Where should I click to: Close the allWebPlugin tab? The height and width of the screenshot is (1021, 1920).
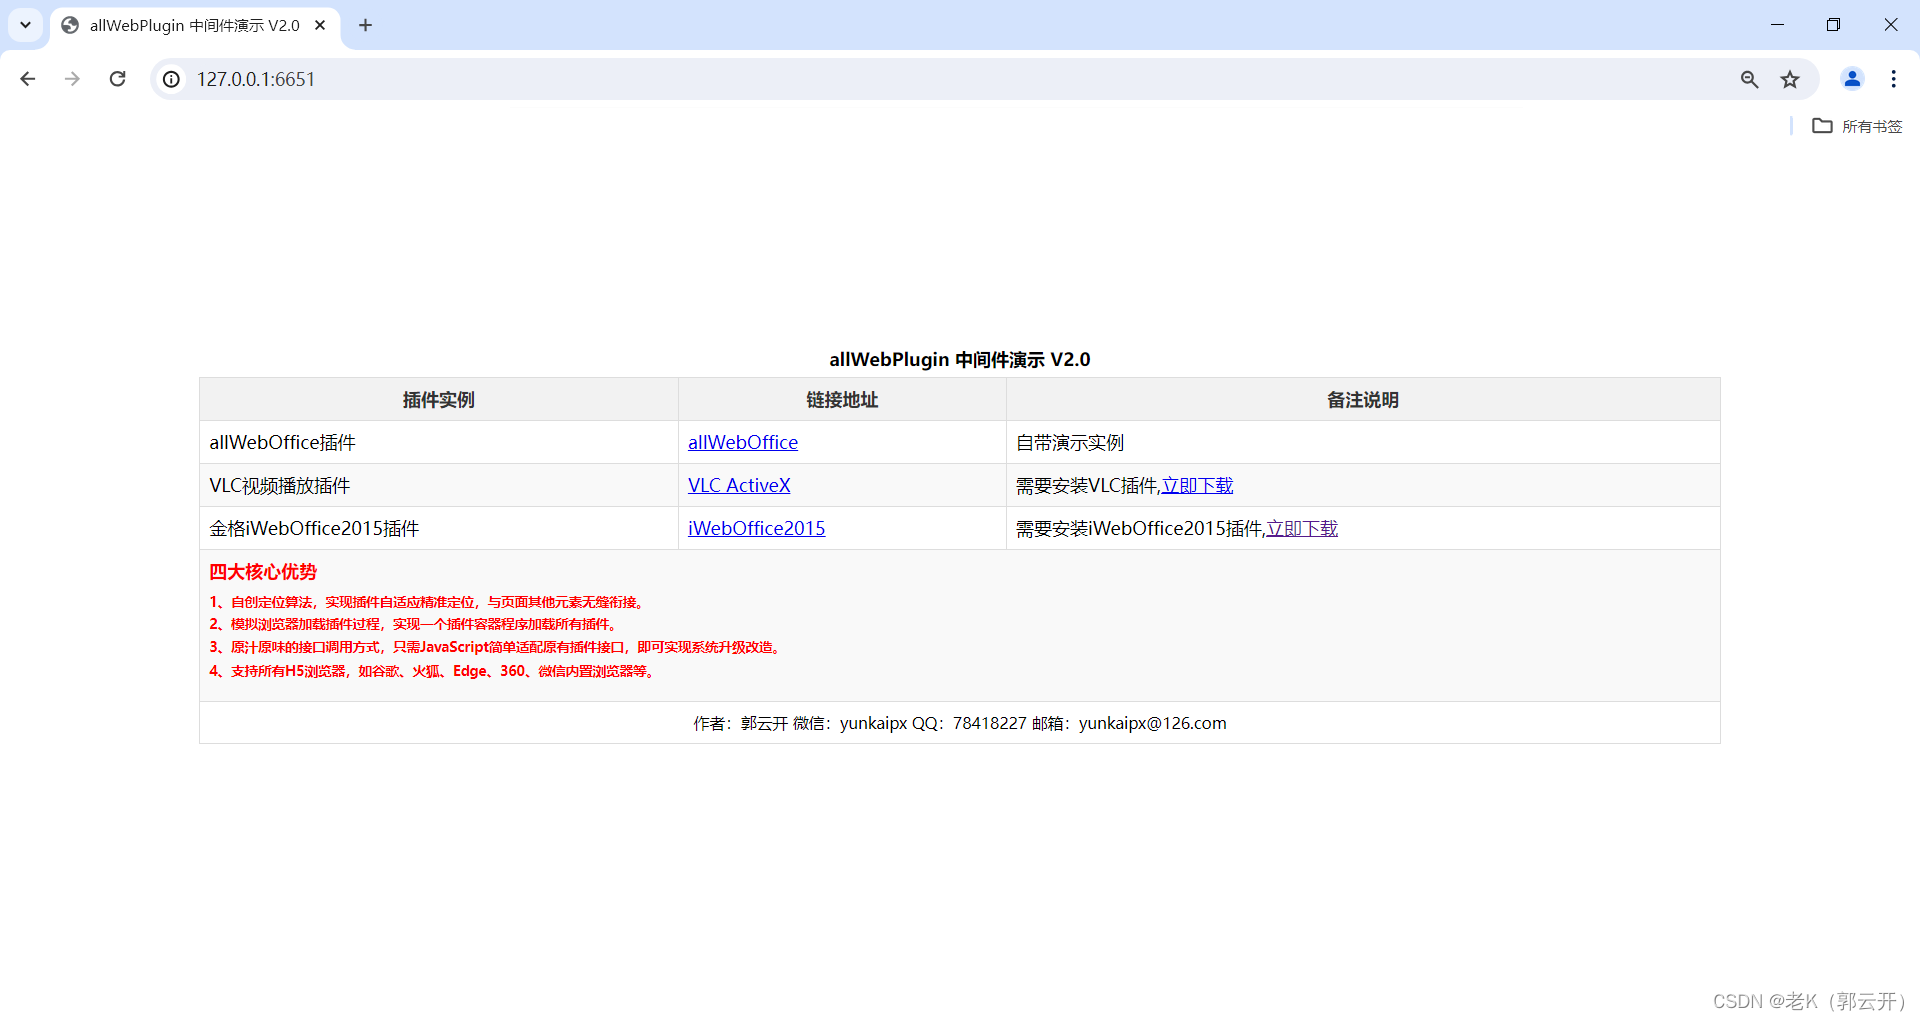[x=320, y=25]
